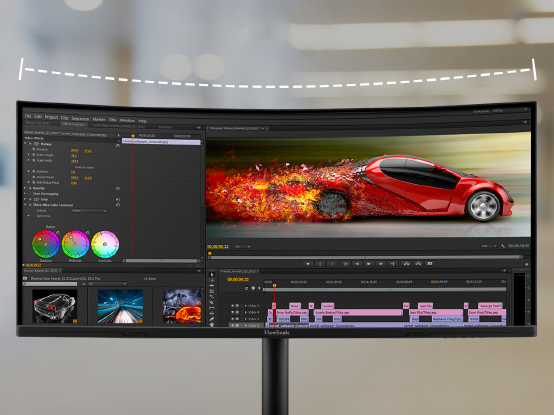Image resolution: width=554 pixels, height=415 pixels.
Task: Toggle Anchor Point stopwatch animation
Action: pos(34,177)
